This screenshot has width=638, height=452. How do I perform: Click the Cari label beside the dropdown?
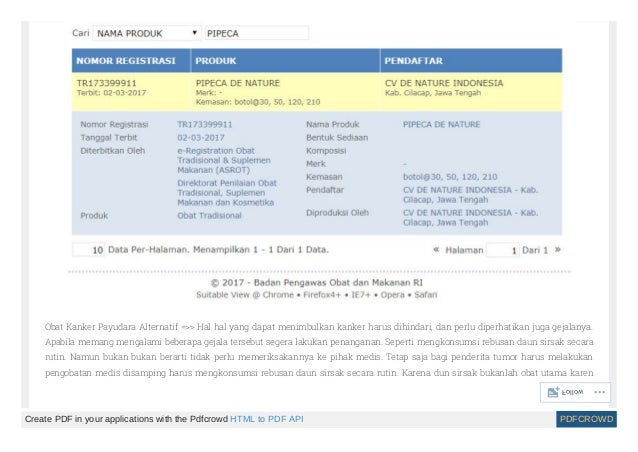coord(81,33)
